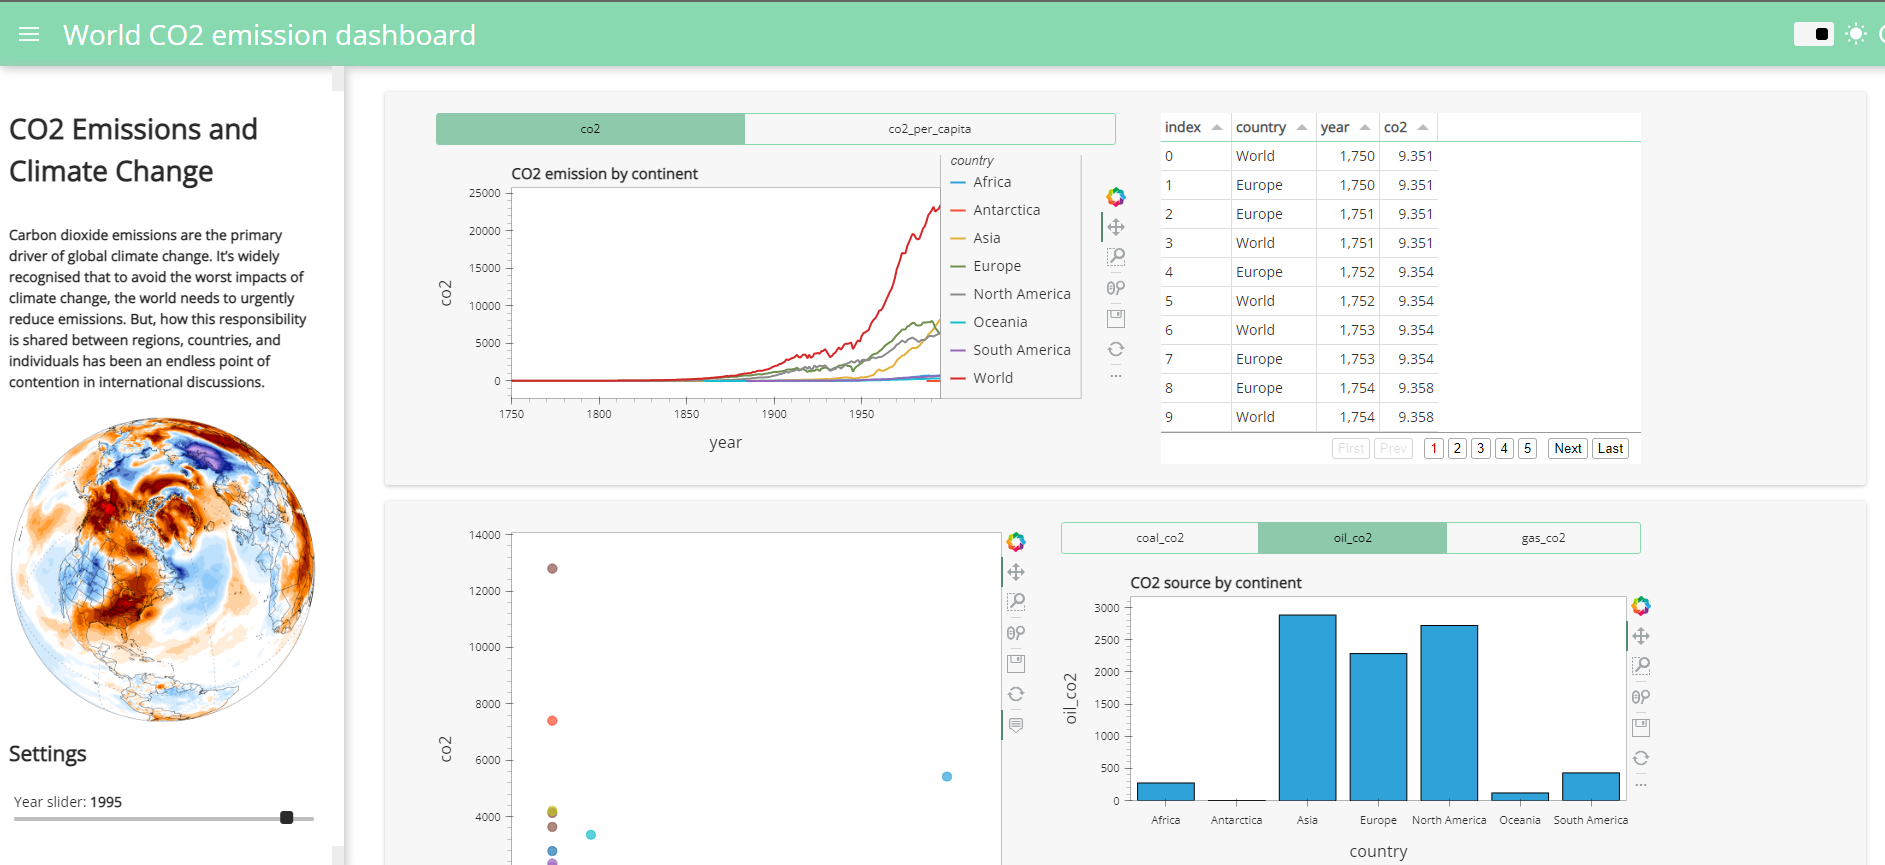The image size is (1885, 865).
Task: Click the North America bar in bar chart
Action: click(1449, 713)
